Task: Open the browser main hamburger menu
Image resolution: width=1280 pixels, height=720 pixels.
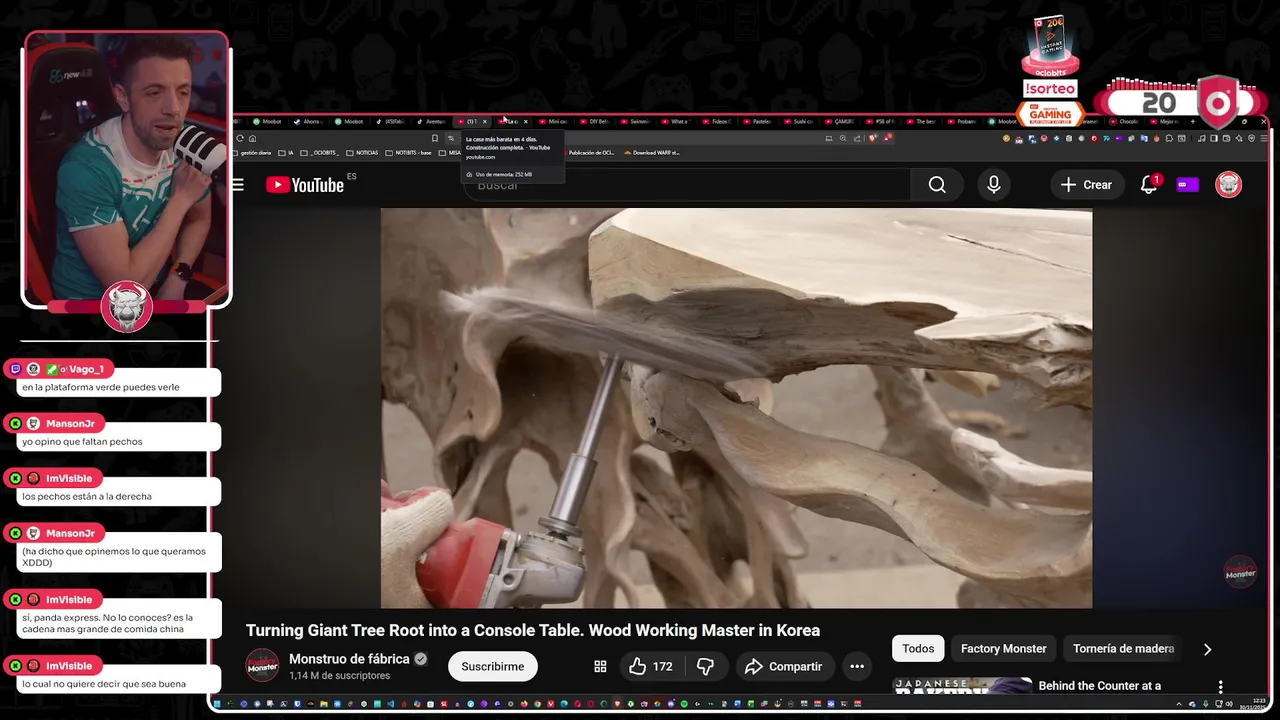Action: (1264, 138)
